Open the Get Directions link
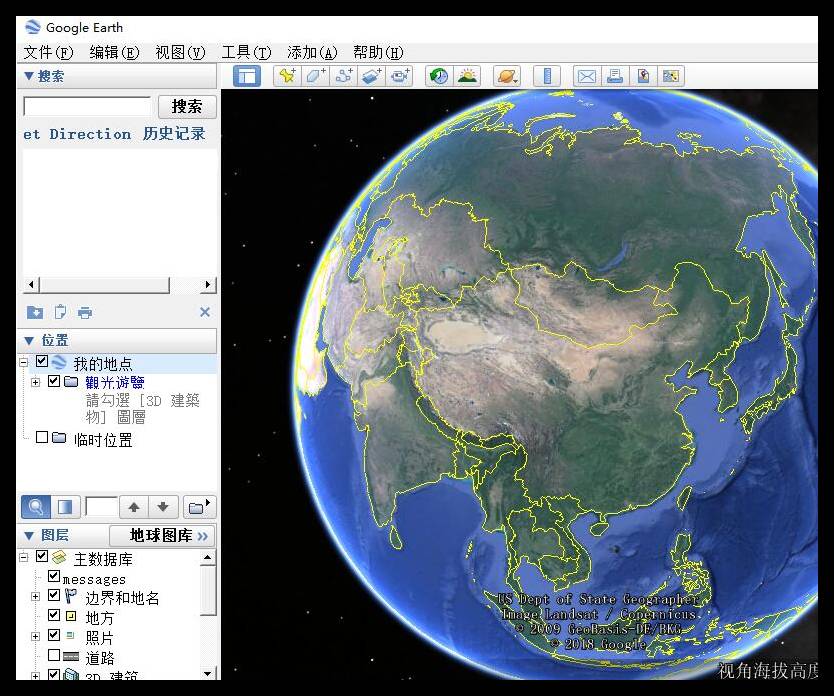 tap(77, 134)
